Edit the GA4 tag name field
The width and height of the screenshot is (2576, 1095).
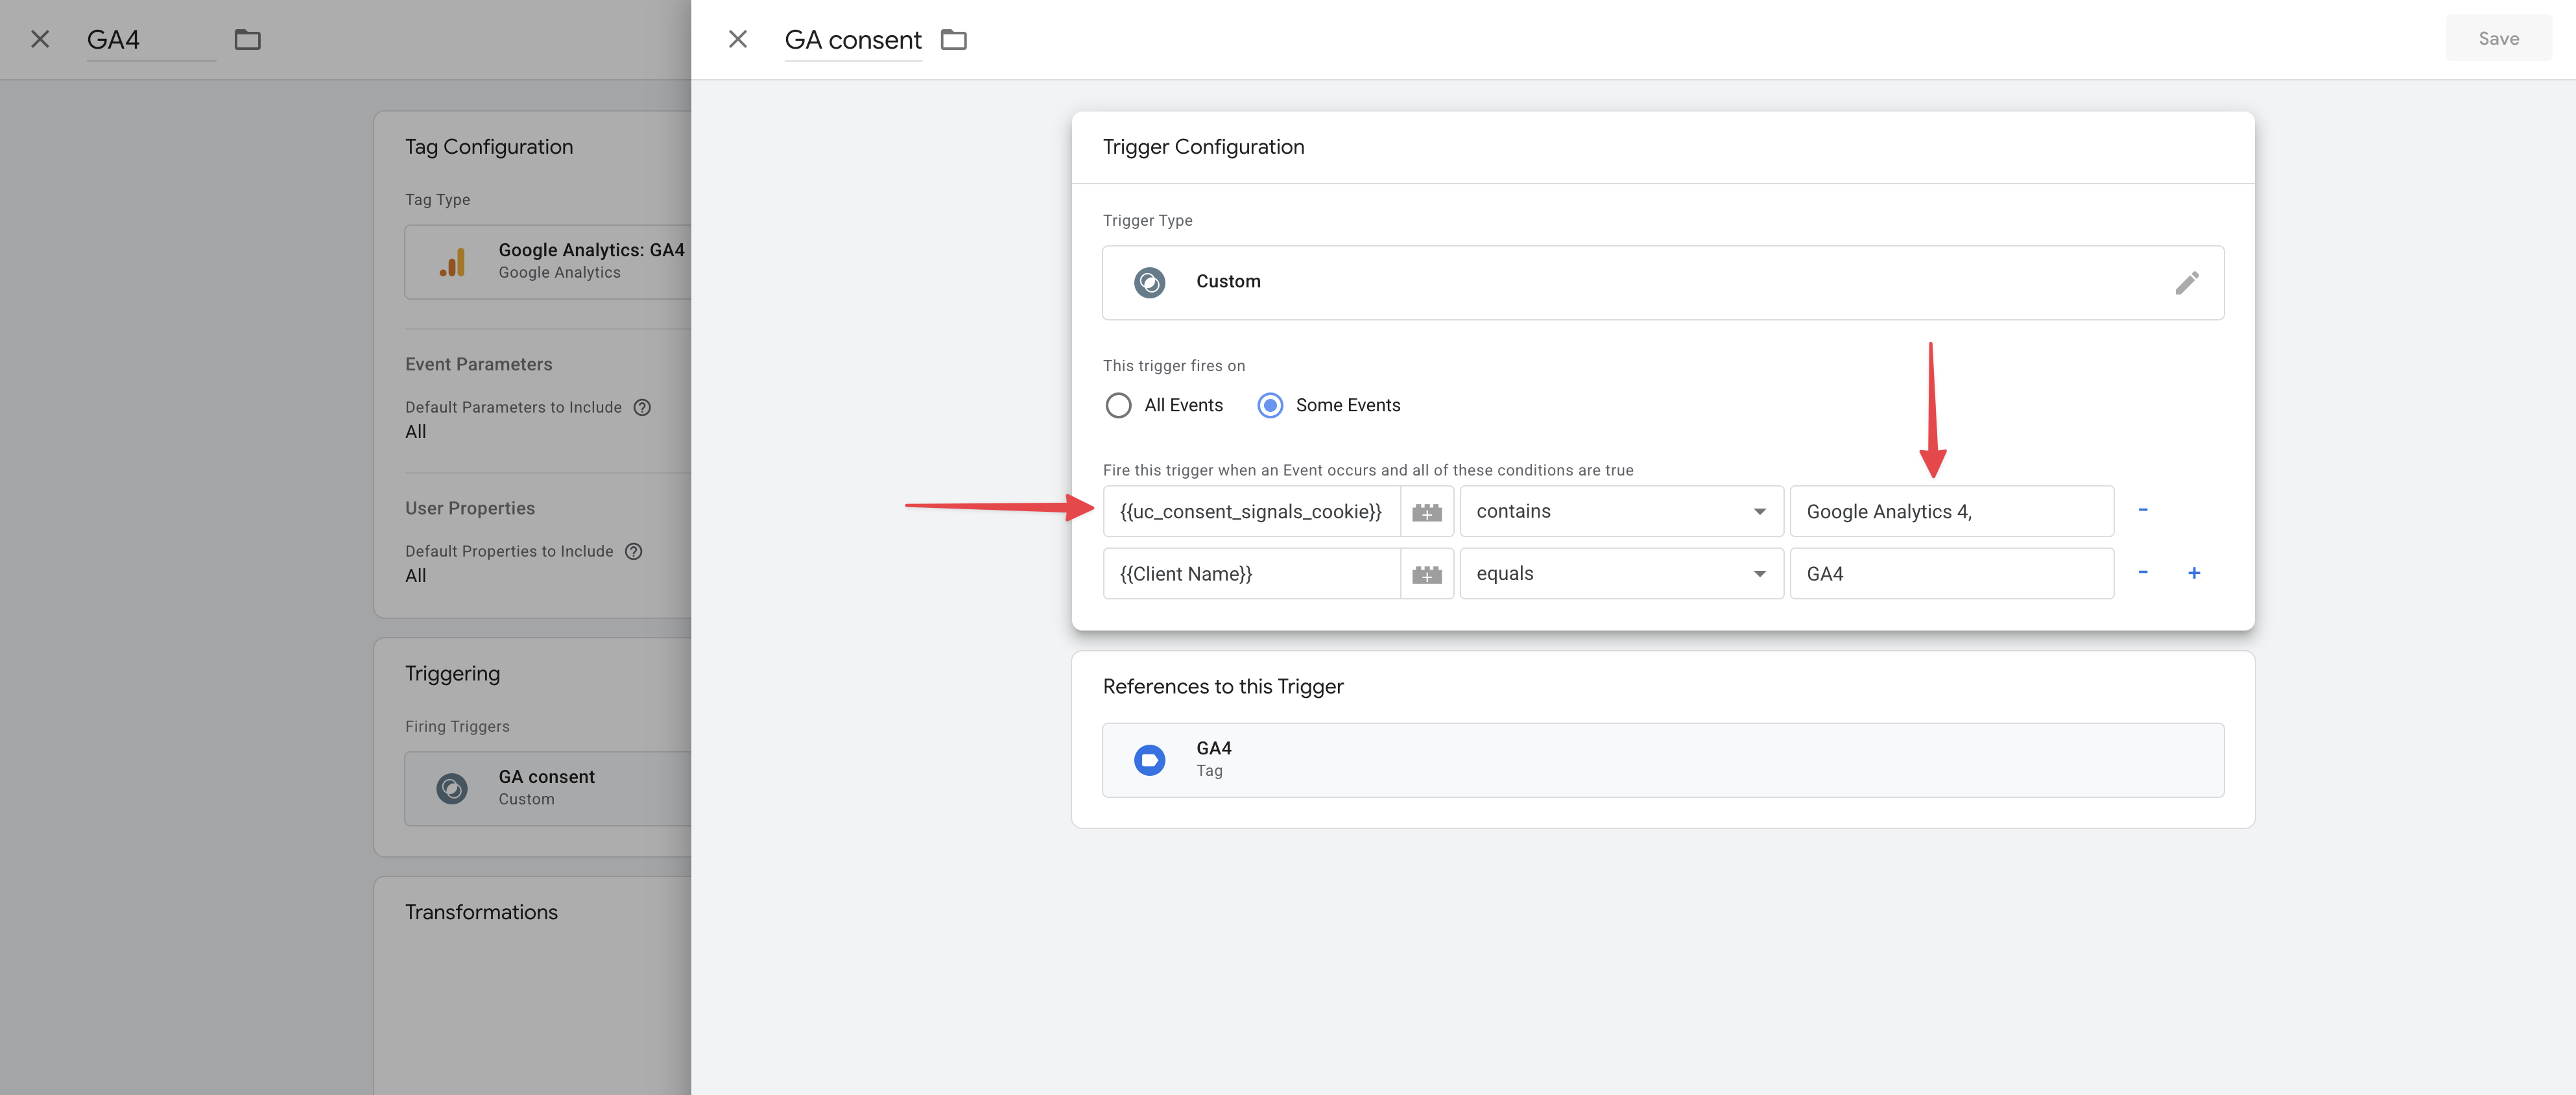click(151, 40)
